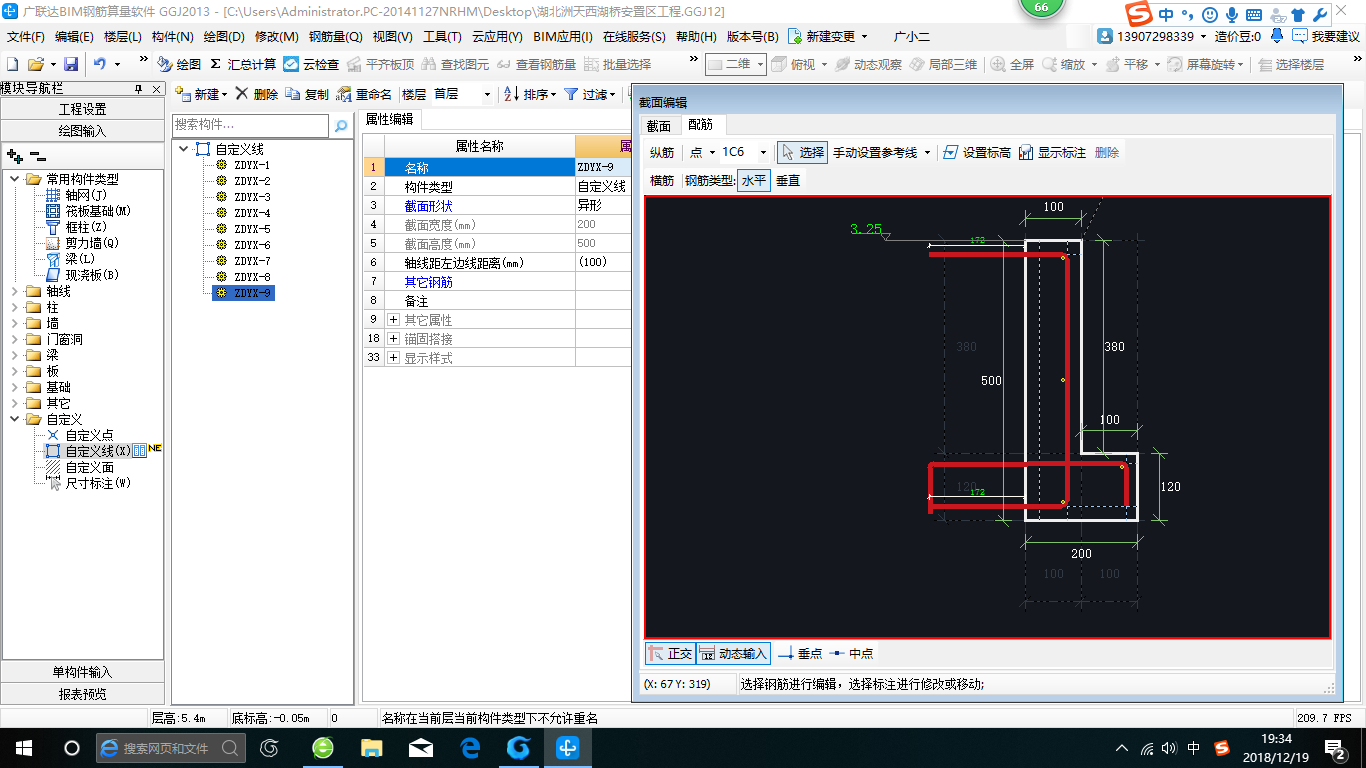The width and height of the screenshot is (1366, 768).
Task: Open 单构件输入 panel
Action: click(x=83, y=672)
